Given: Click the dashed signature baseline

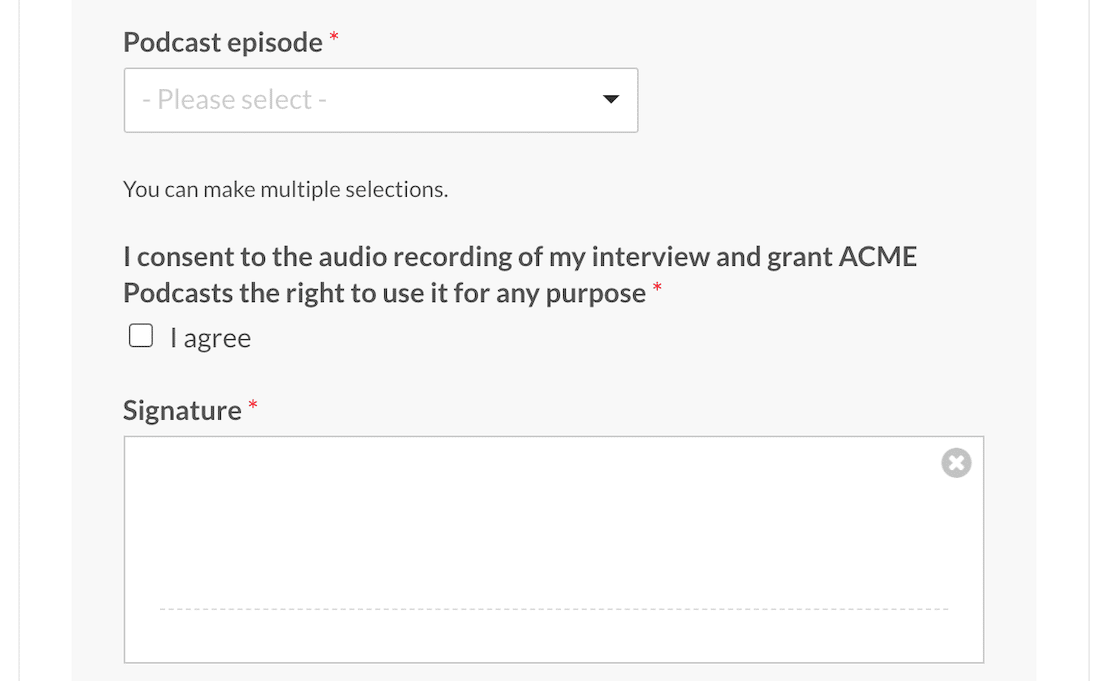Looking at the screenshot, I should click(554, 609).
